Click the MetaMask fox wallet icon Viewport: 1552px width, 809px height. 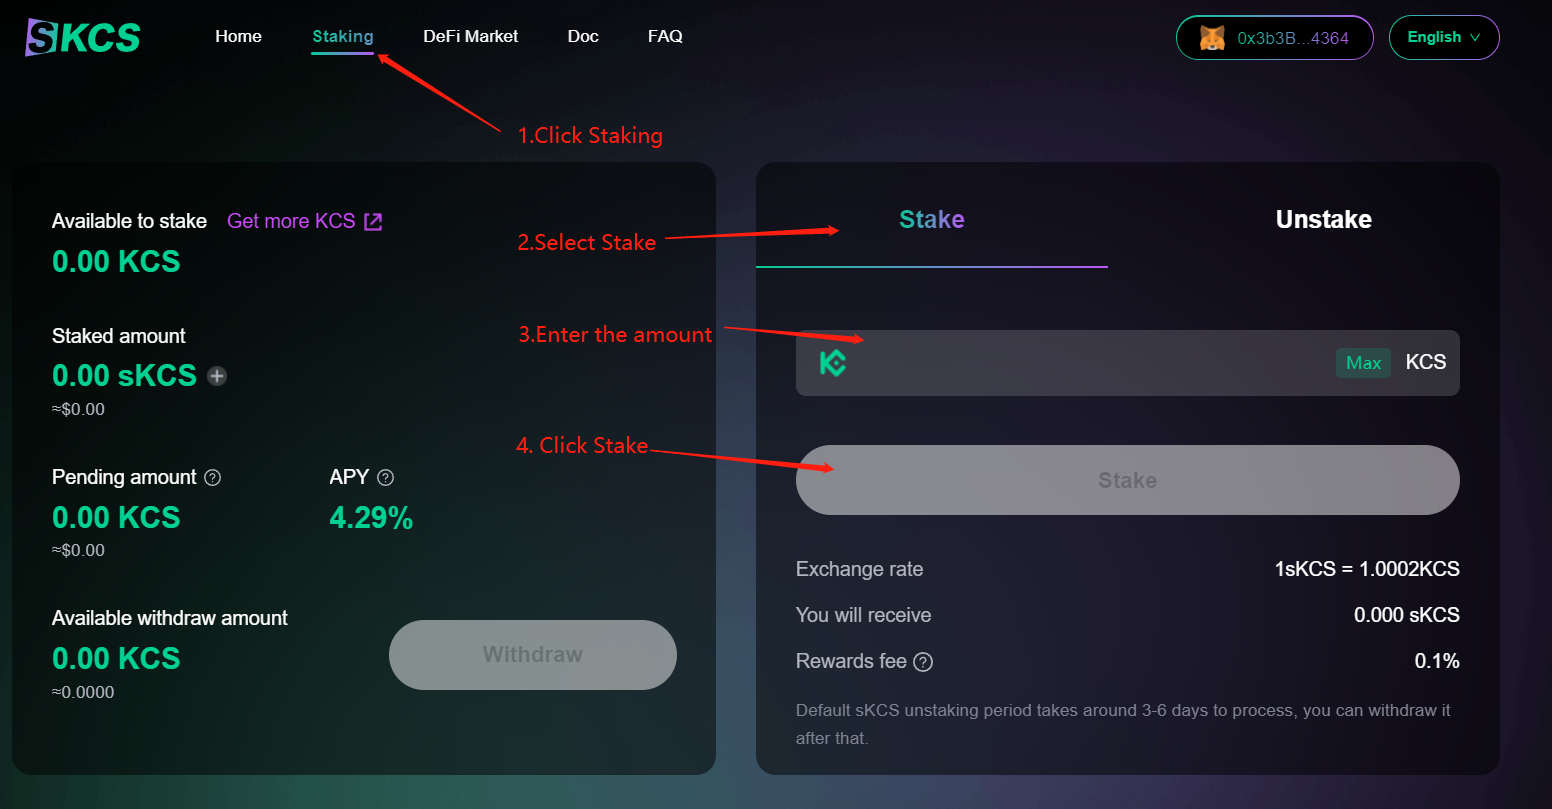(1212, 38)
